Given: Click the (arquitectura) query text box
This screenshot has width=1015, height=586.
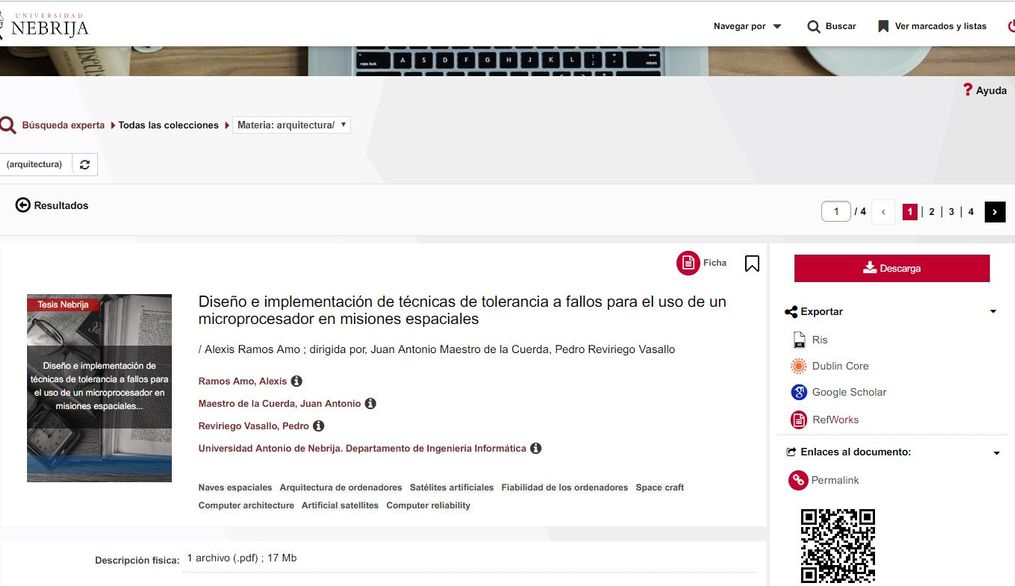Looking at the screenshot, I should pyautogui.click(x=35, y=164).
